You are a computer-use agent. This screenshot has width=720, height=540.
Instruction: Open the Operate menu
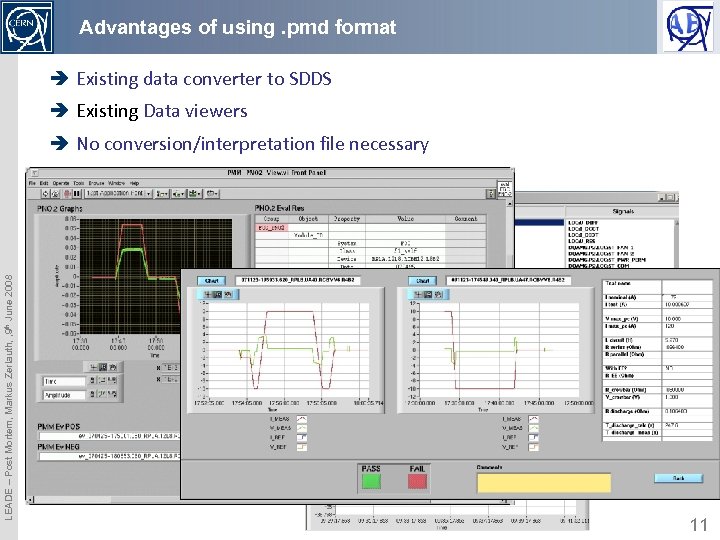[61, 183]
